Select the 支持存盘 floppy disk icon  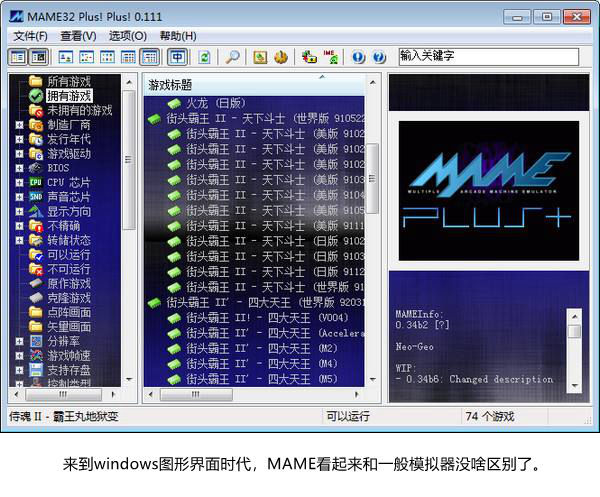(36, 370)
